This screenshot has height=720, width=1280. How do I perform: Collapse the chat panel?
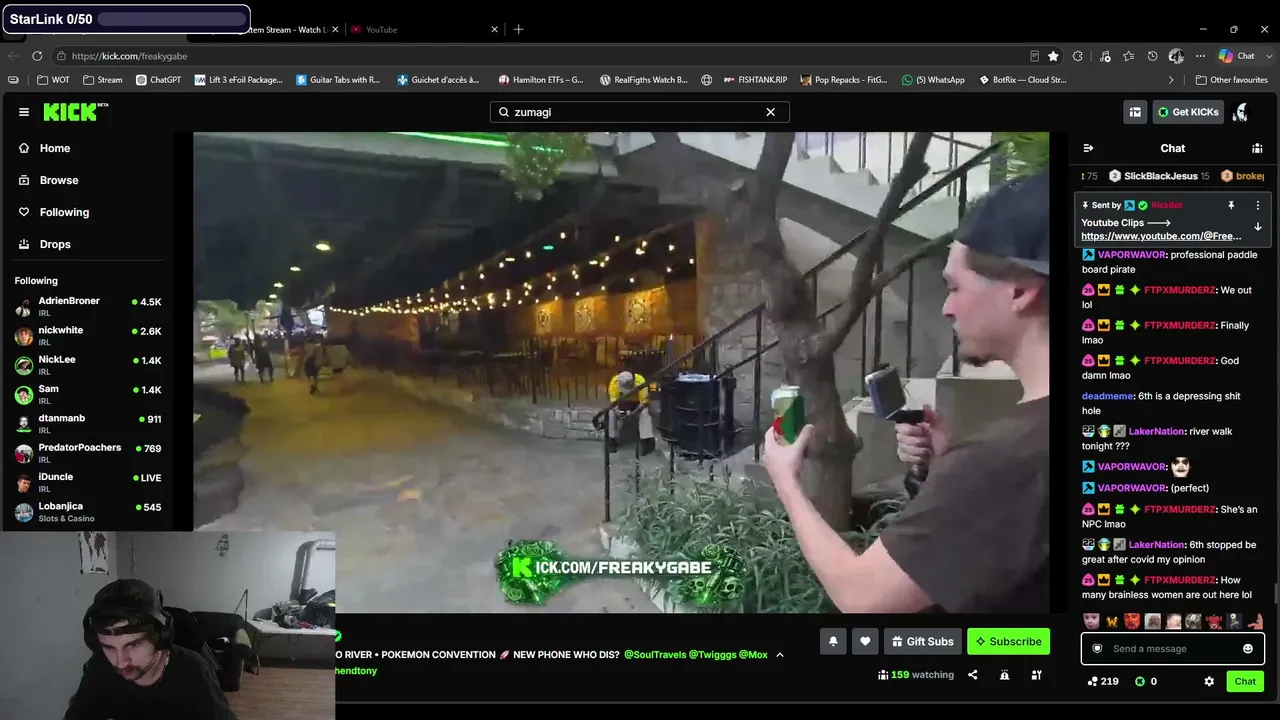(1088, 148)
